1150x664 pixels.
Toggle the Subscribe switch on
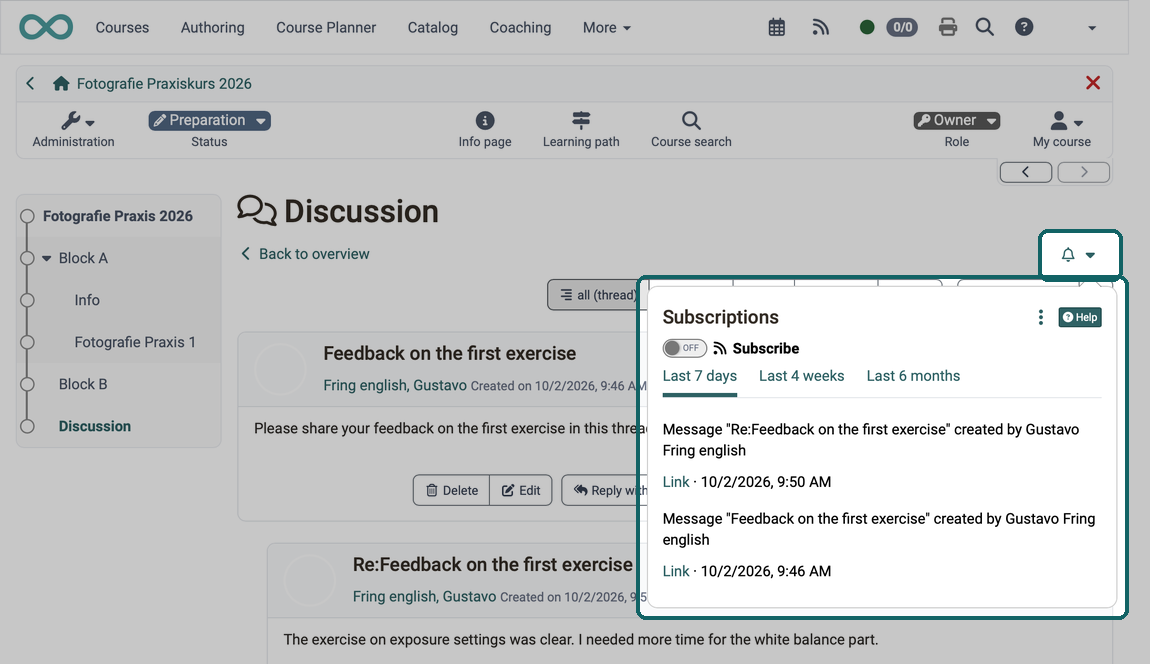tap(684, 348)
